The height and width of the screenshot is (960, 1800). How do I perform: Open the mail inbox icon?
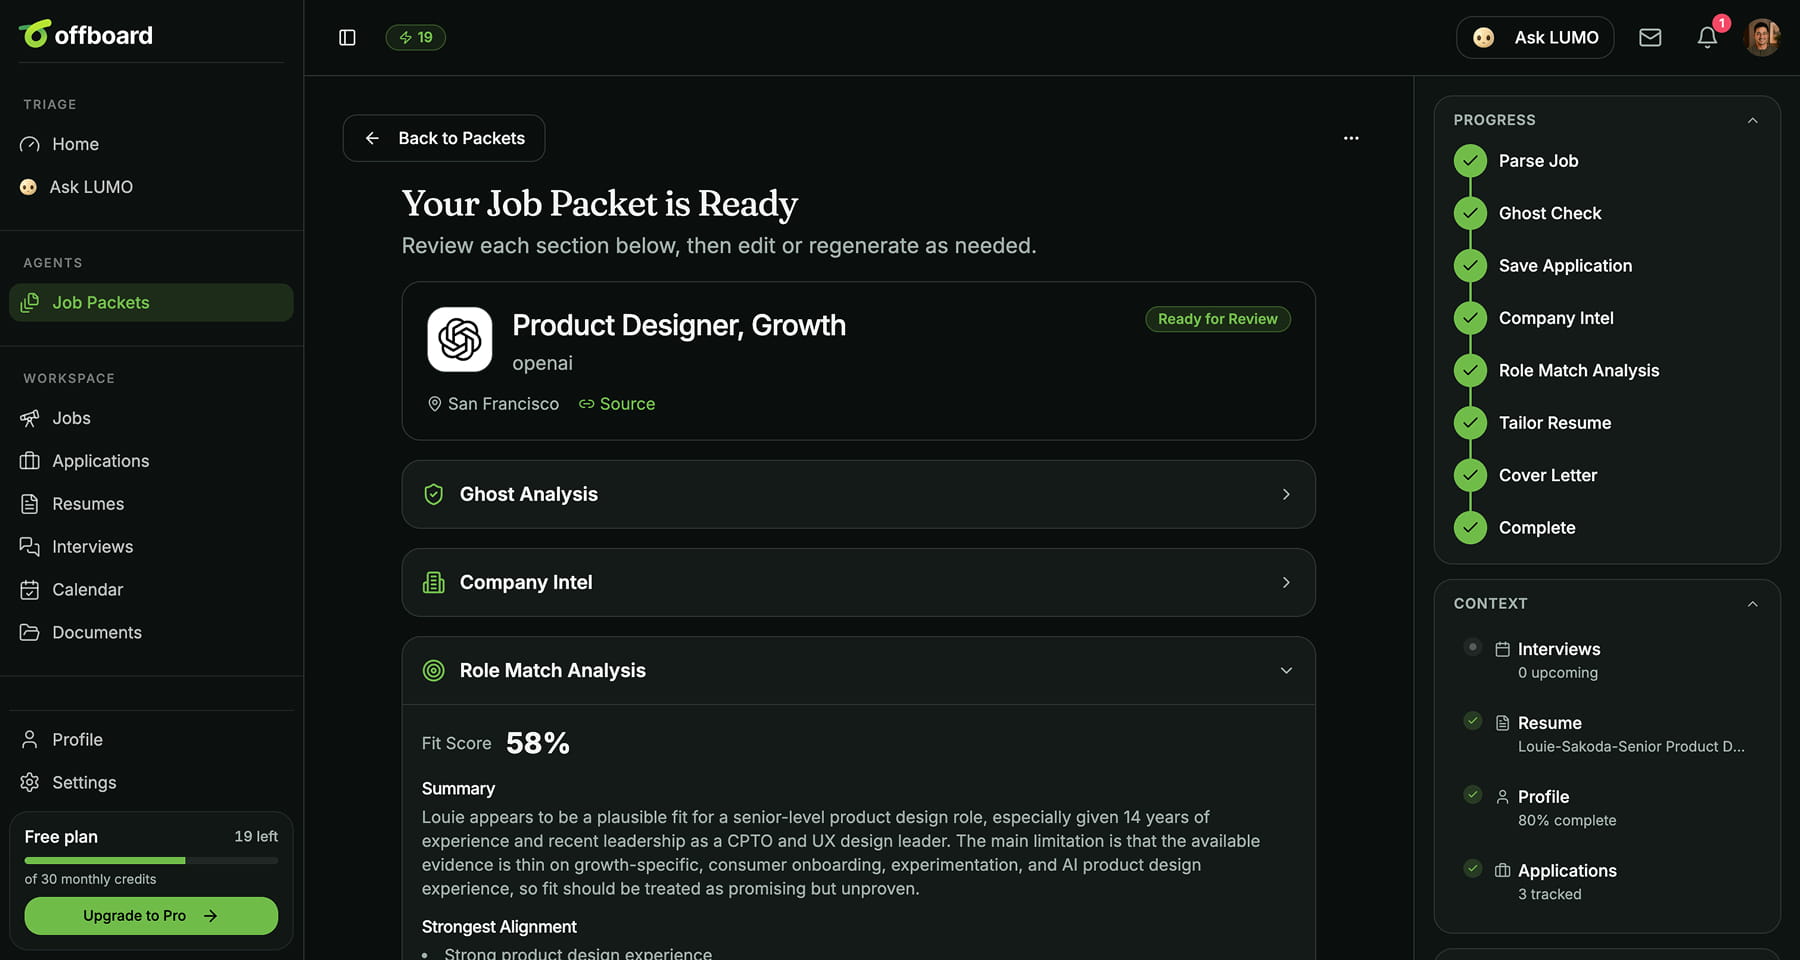click(x=1650, y=37)
